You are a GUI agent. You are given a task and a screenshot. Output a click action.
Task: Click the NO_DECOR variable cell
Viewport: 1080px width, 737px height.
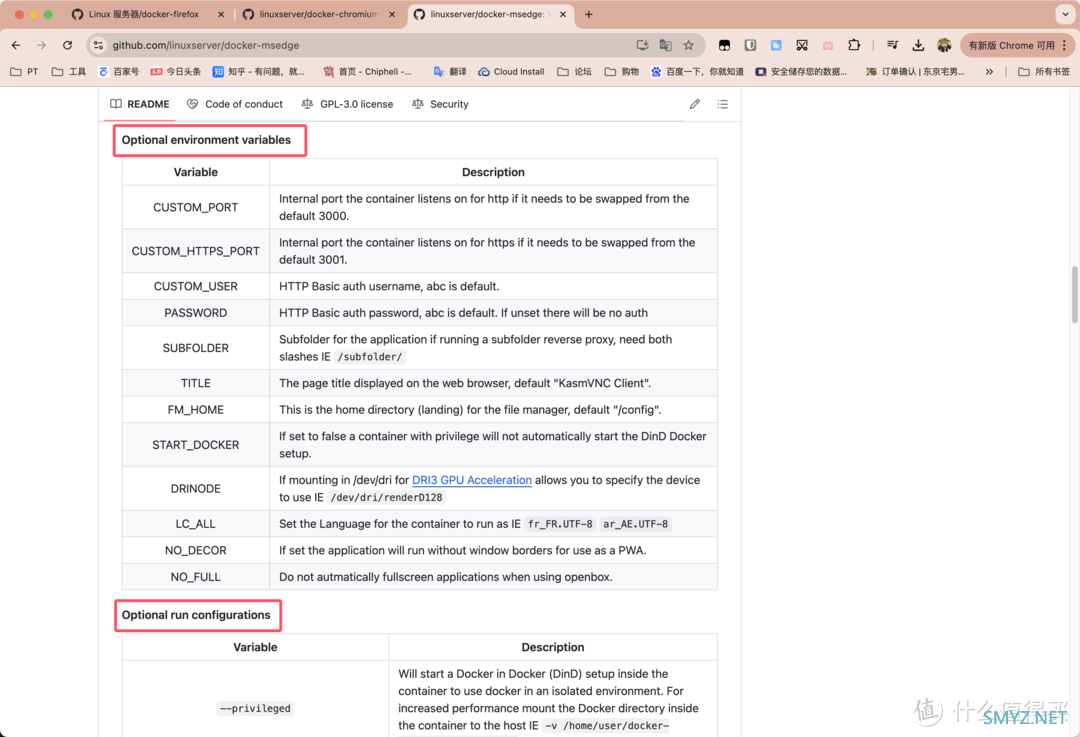196,550
